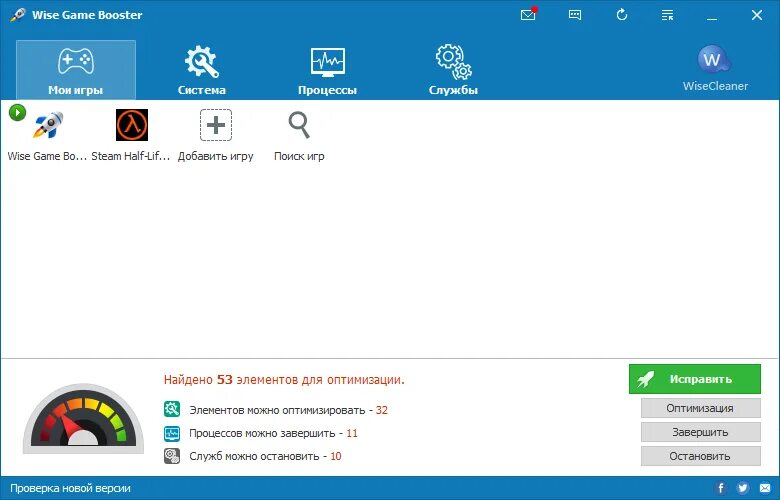Open the Twitter icon in status bar
This screenshot has height=500, width=780.
[743, 488]
